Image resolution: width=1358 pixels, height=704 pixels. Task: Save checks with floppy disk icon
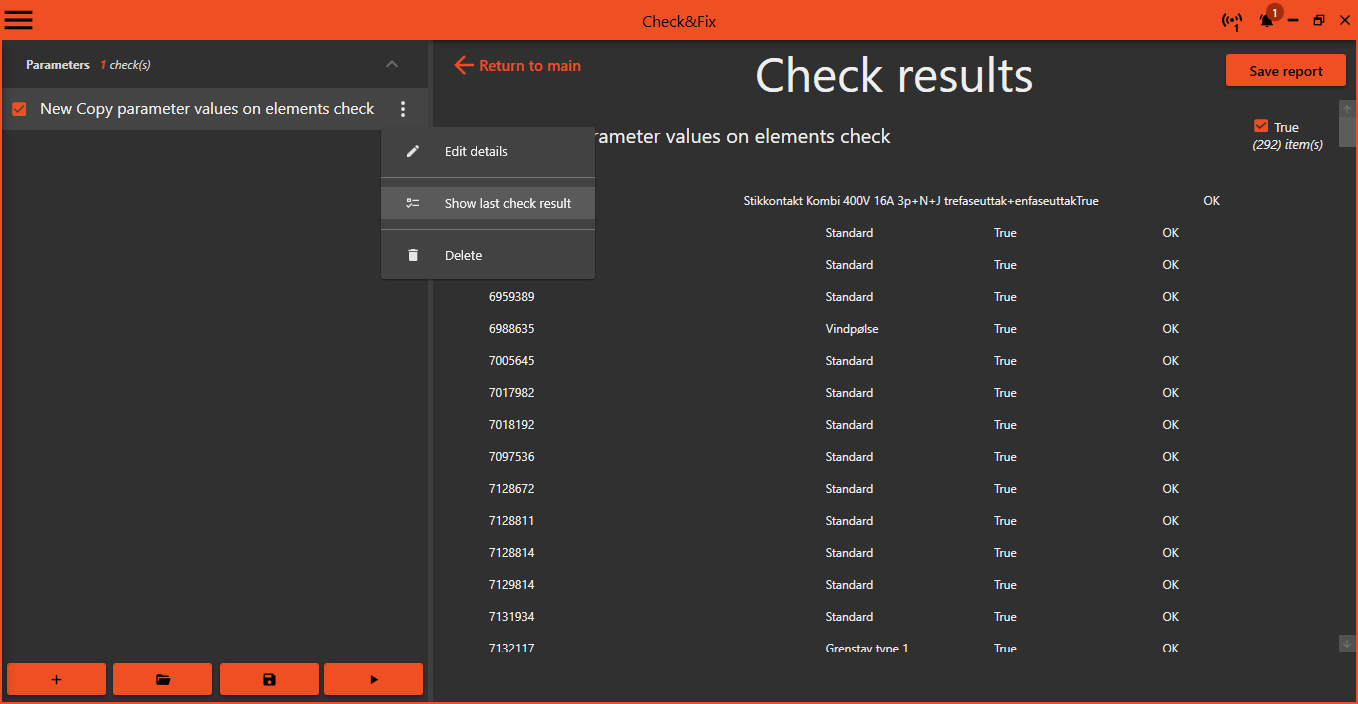(269, 679)
